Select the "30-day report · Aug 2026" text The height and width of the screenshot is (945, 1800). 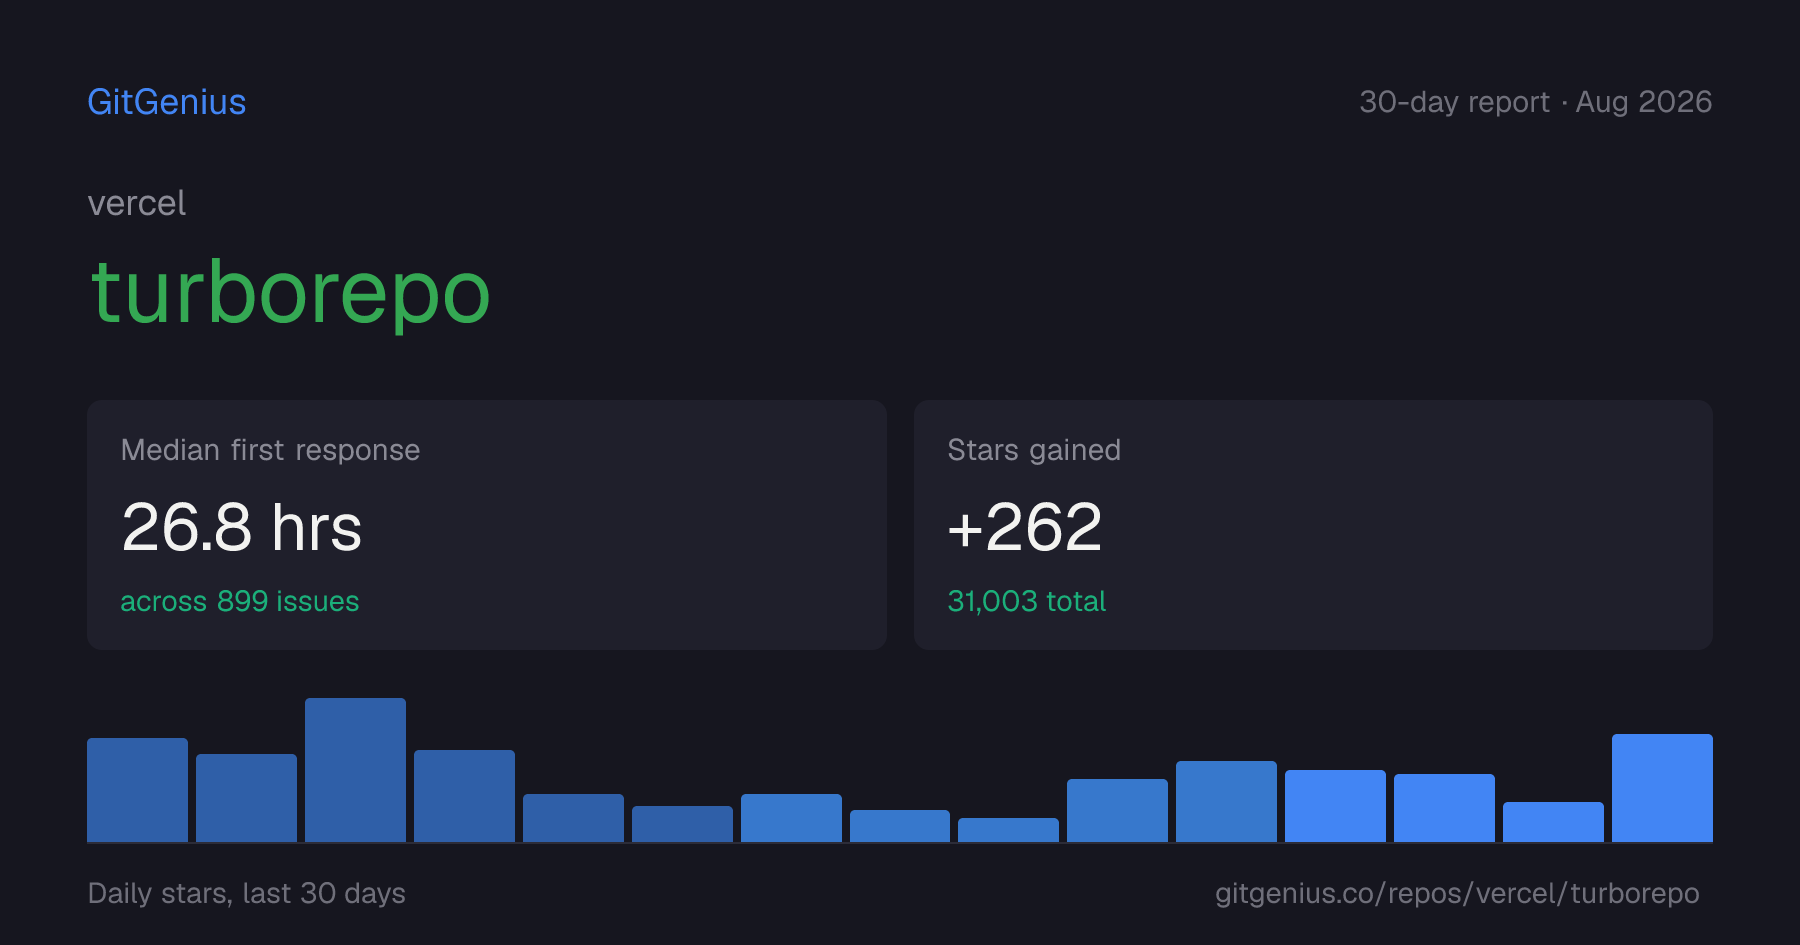(1535, 102)
